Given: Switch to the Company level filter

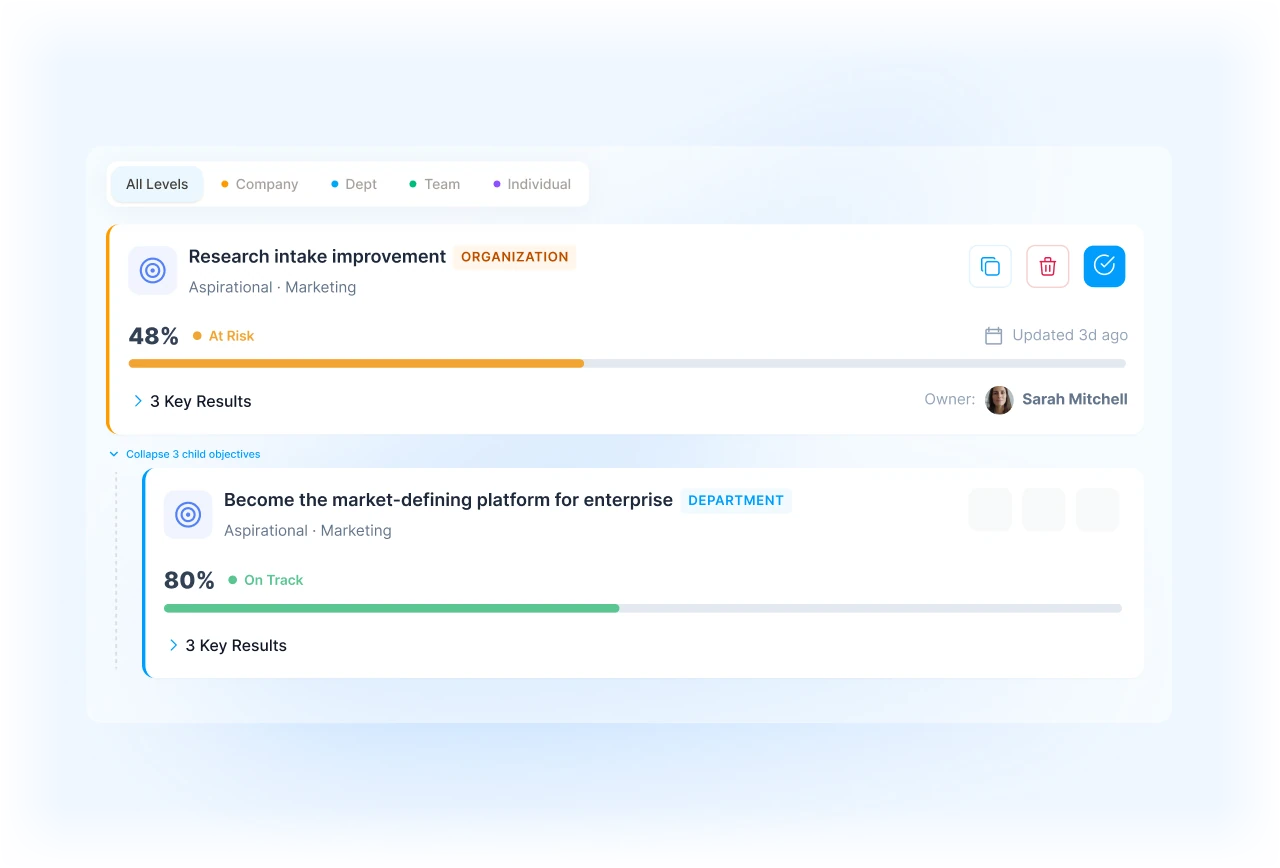Looking at the screenshot, I should coord(260,184).
